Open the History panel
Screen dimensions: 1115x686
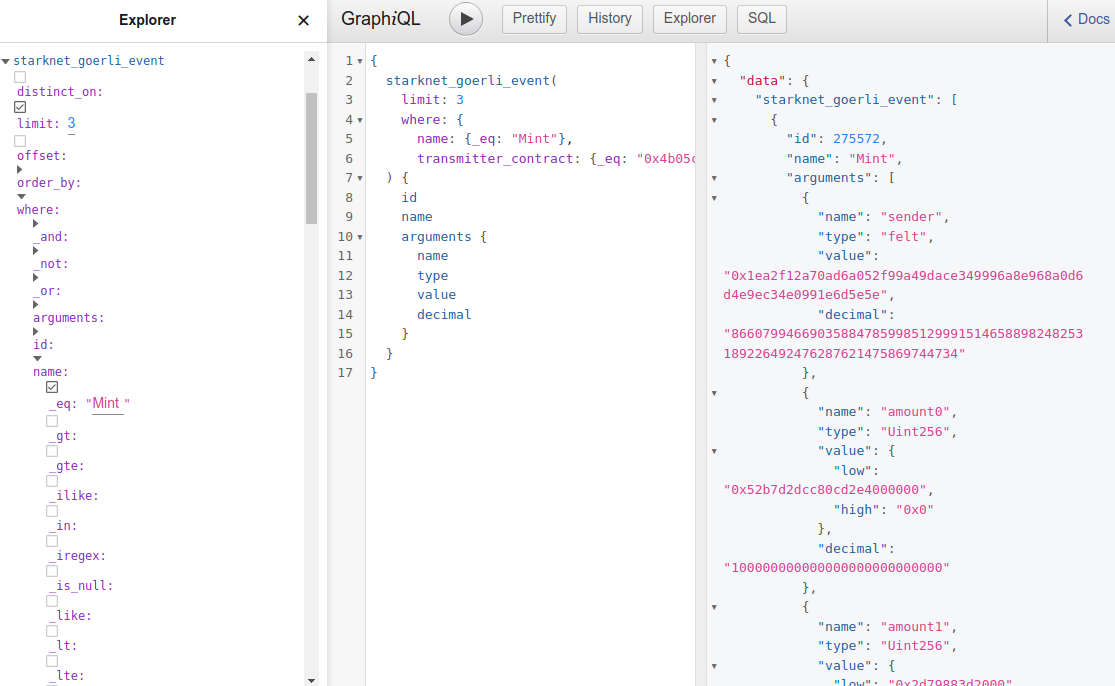(609, 19)
